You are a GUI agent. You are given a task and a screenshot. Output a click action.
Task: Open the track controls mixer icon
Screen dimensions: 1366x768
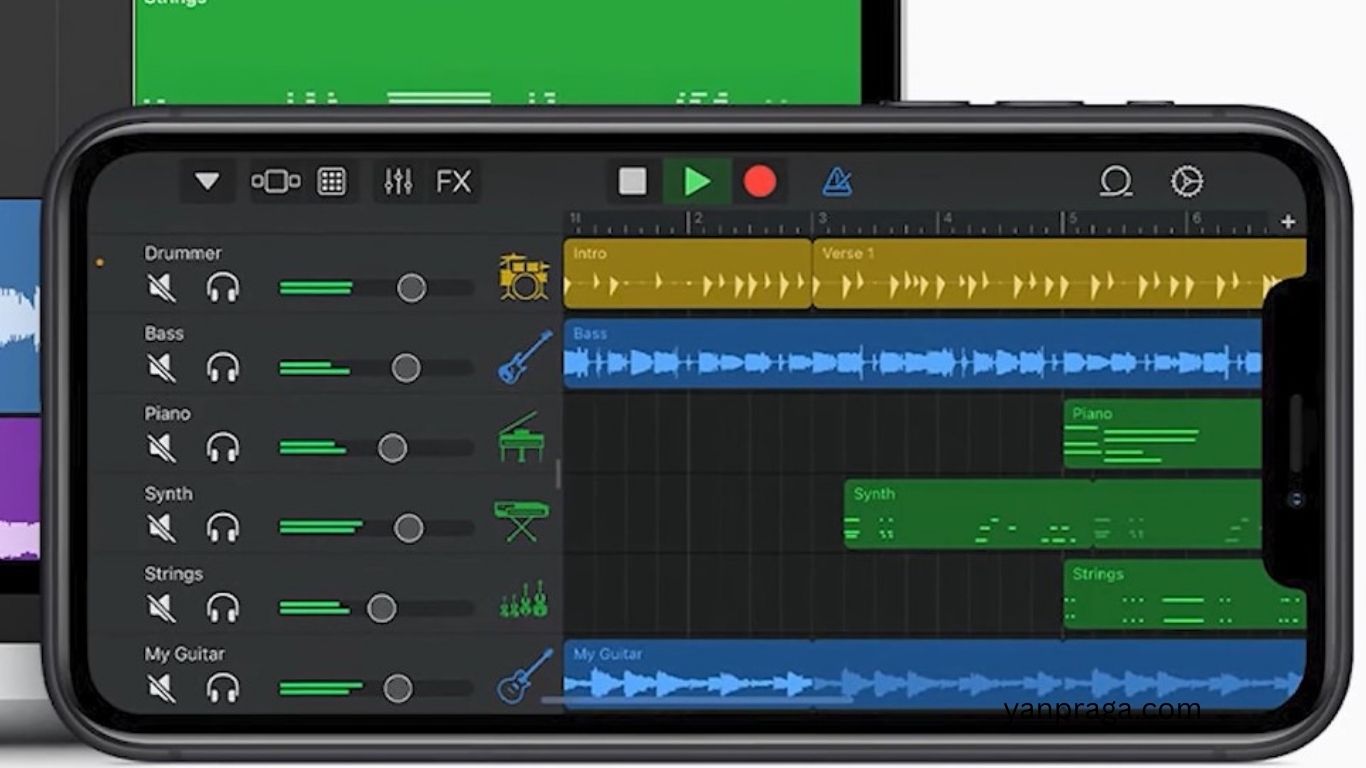(398, 182)
